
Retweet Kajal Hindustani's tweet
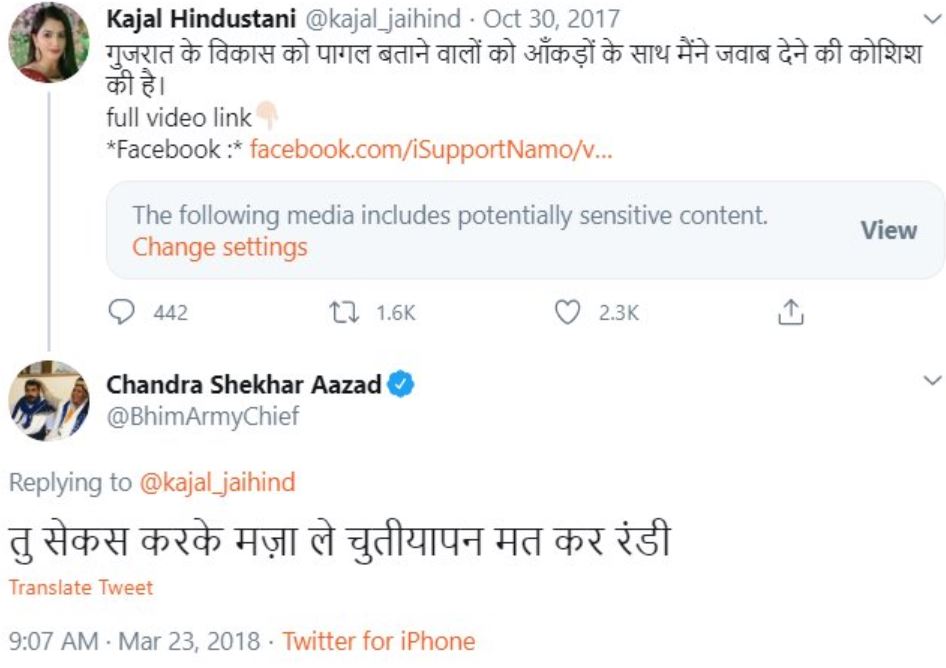(x=344, y=313)
